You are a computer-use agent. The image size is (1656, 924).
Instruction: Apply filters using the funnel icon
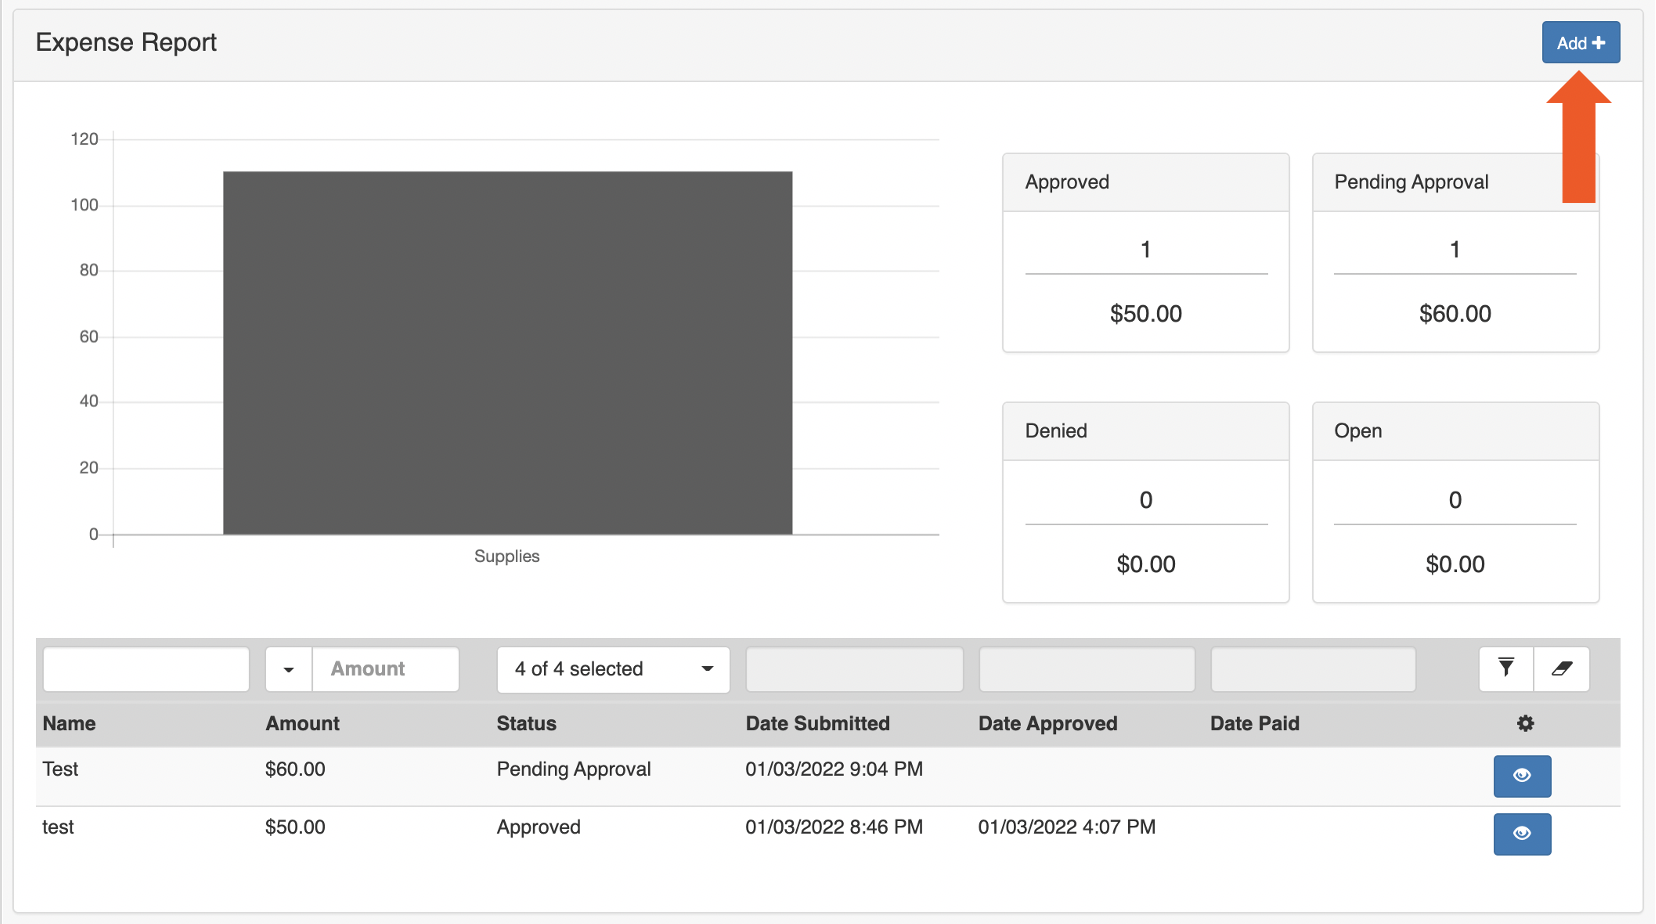click(x=1506, y=669)
